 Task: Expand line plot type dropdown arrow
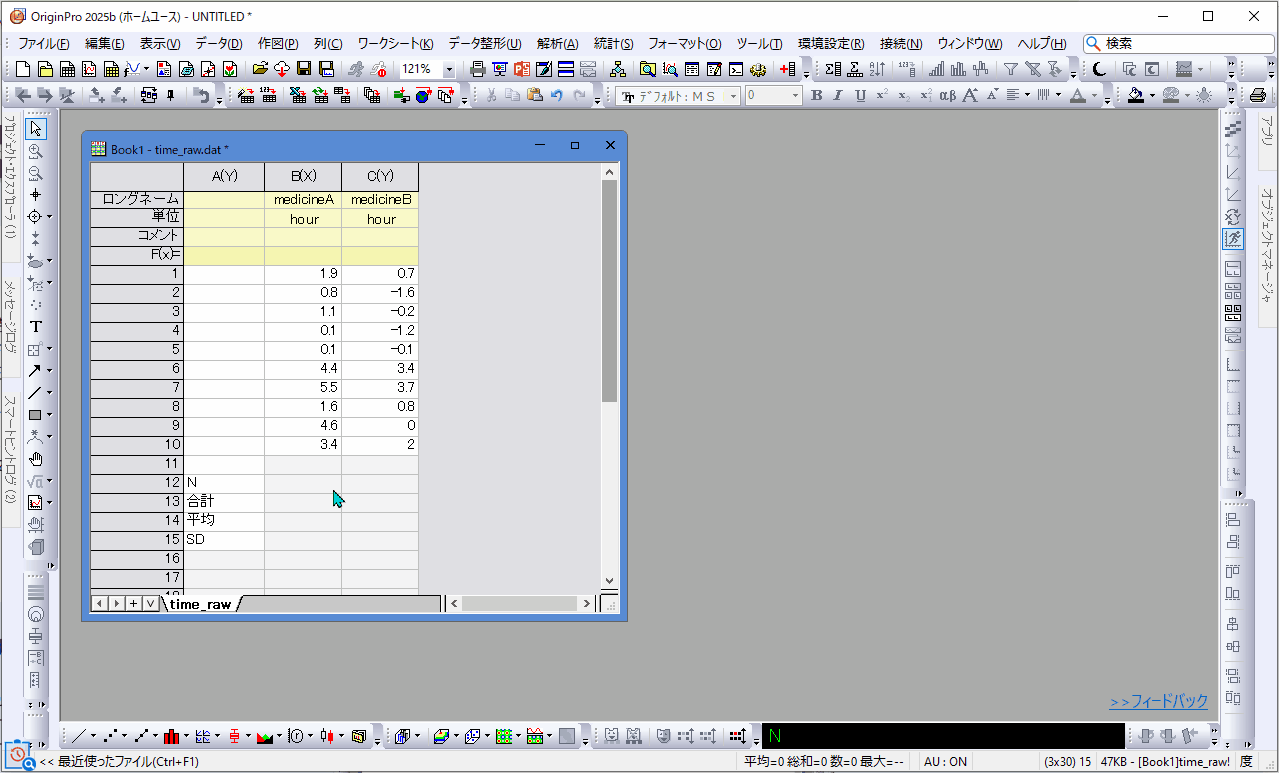93,736
